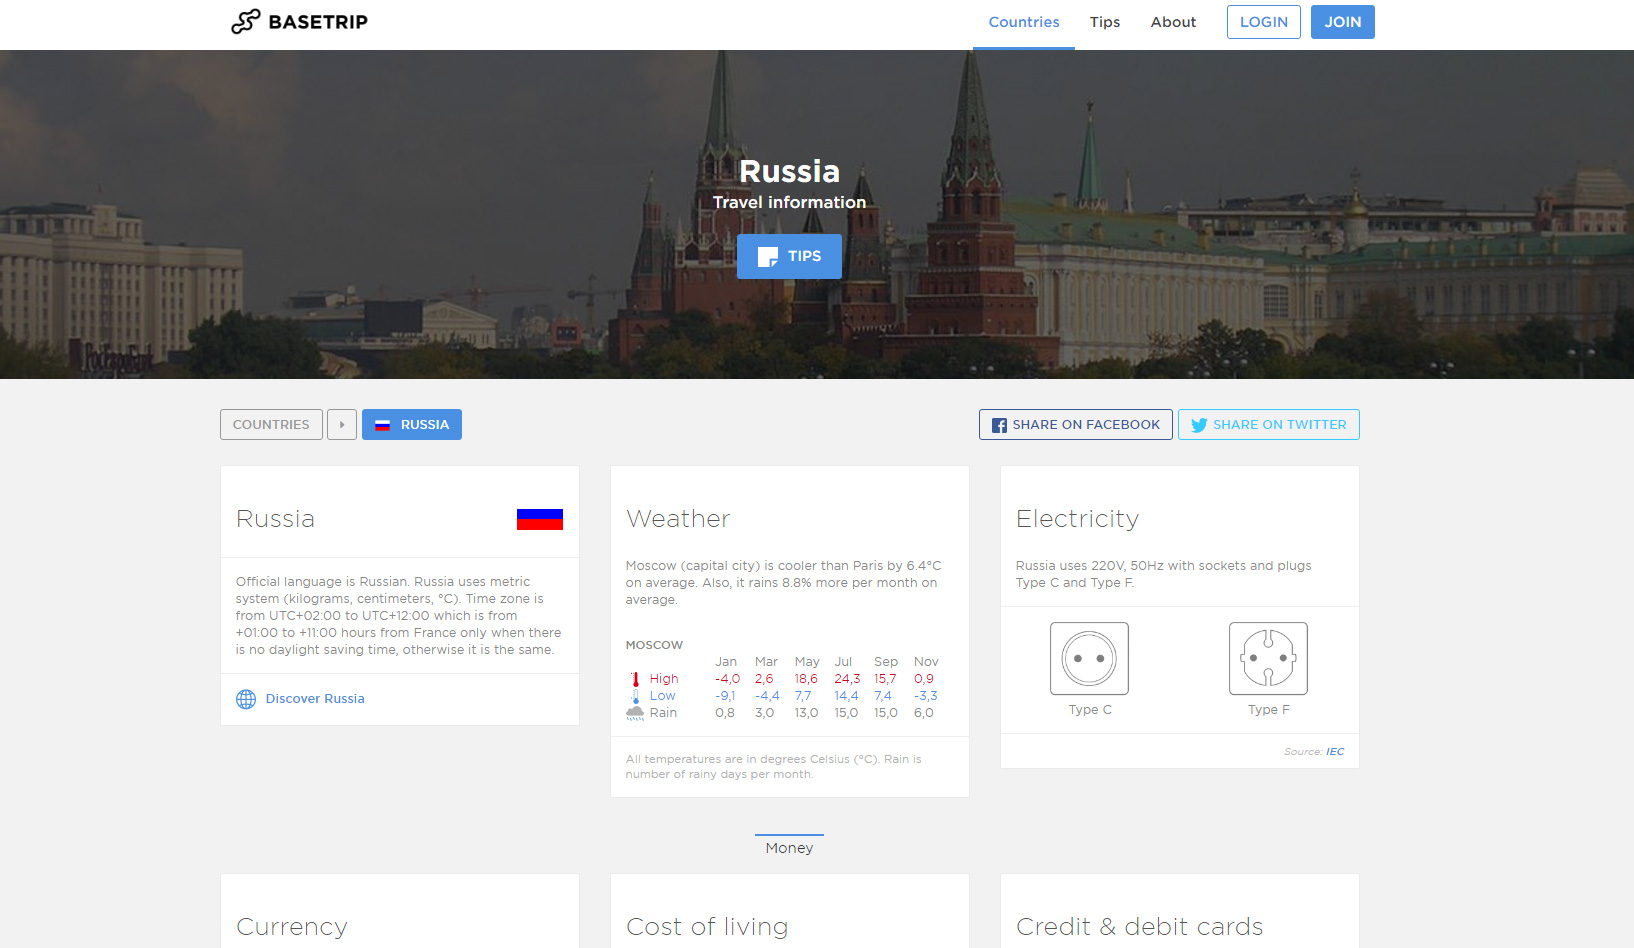This screenshot has width=1634, height=948.
Task: Go to the About page
Action: [1172, 22]
